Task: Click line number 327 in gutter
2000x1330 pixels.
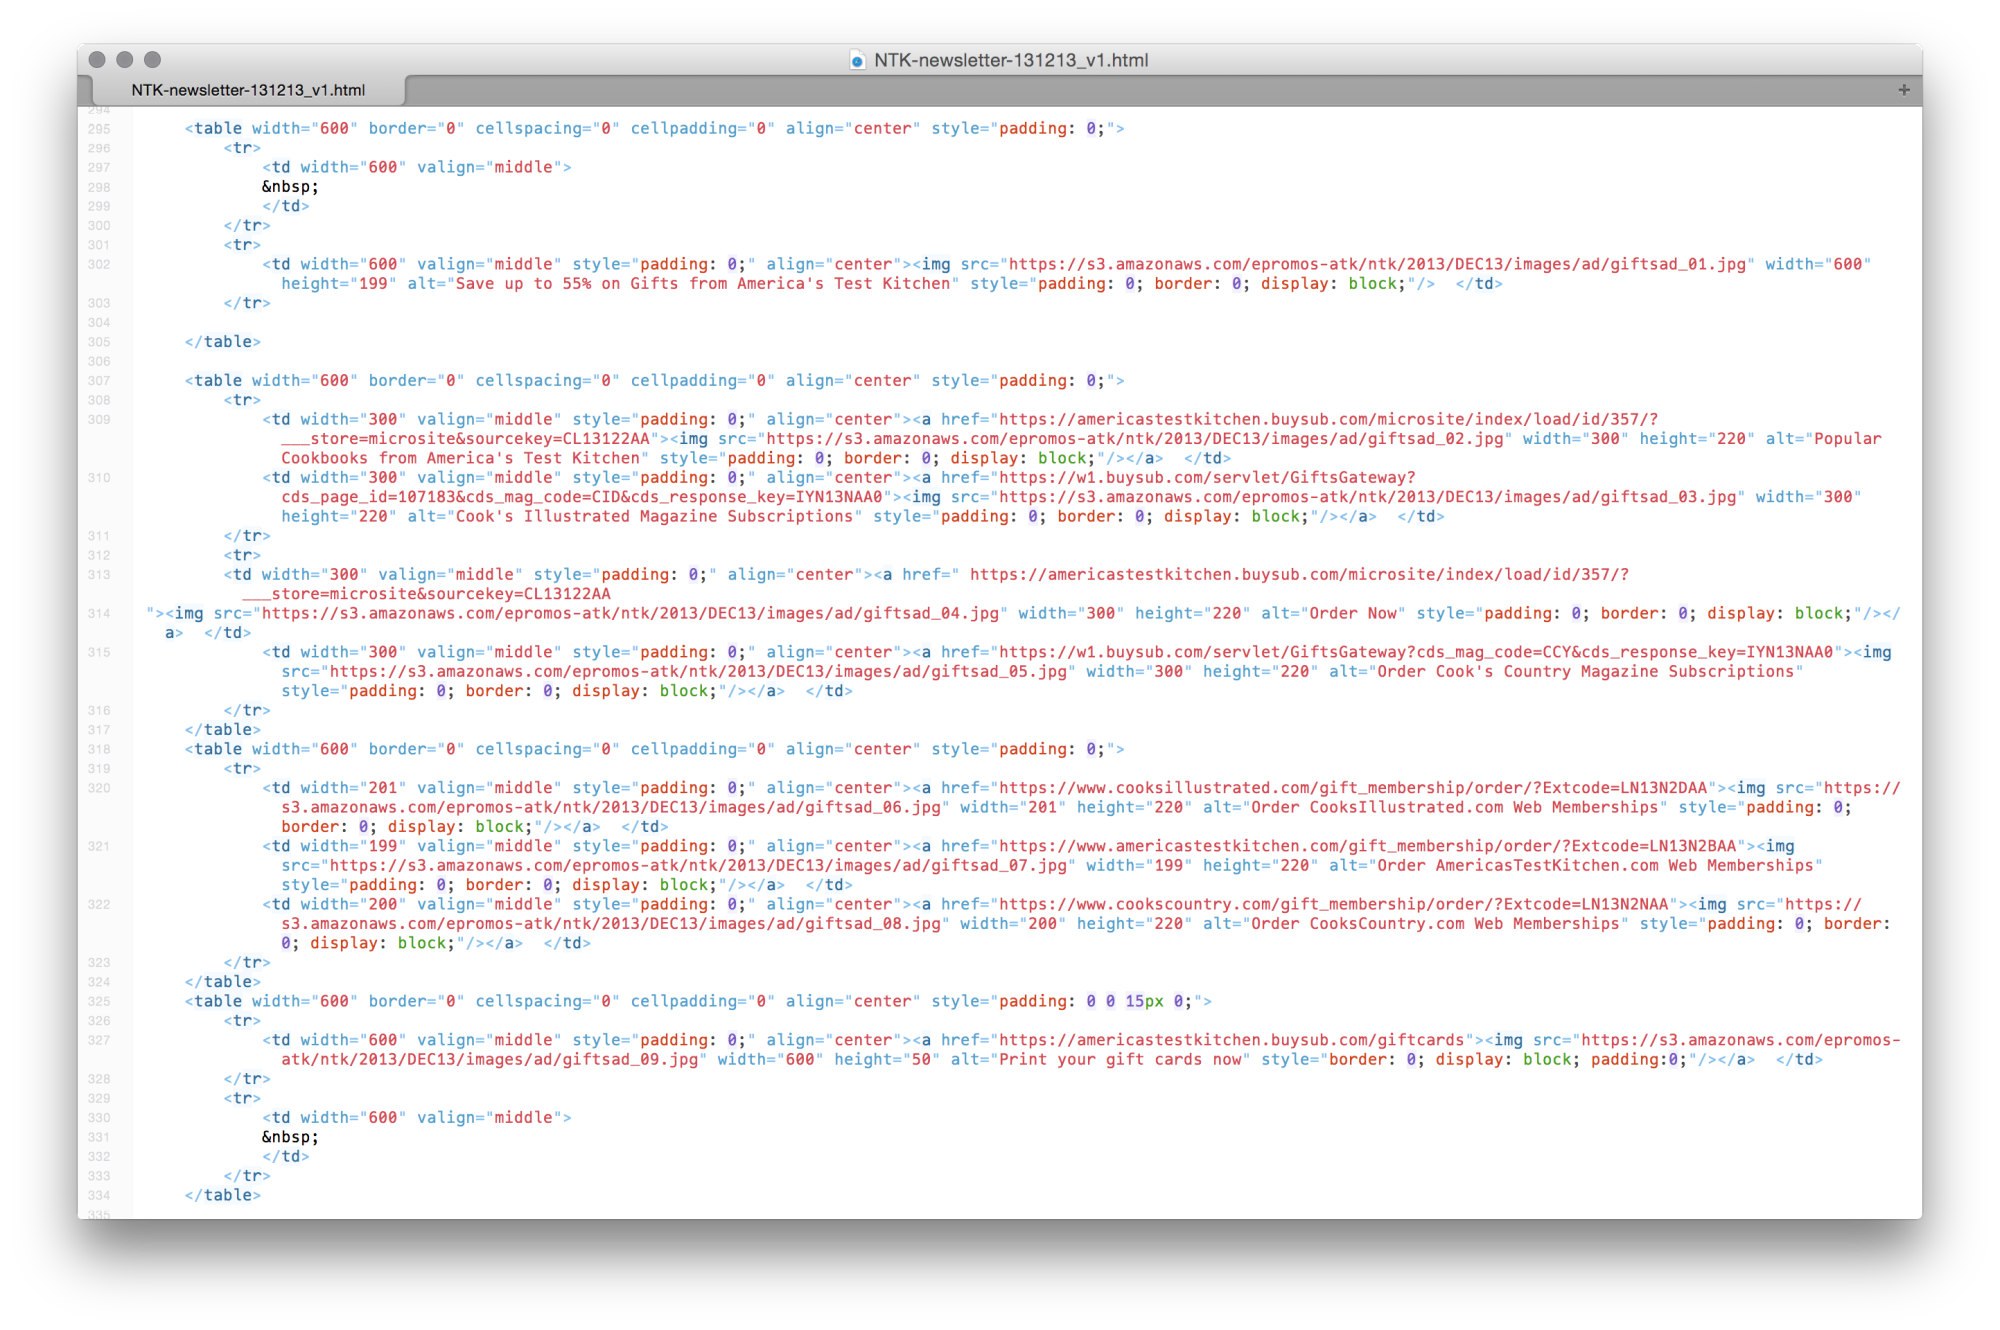Action: [99, 1040]
